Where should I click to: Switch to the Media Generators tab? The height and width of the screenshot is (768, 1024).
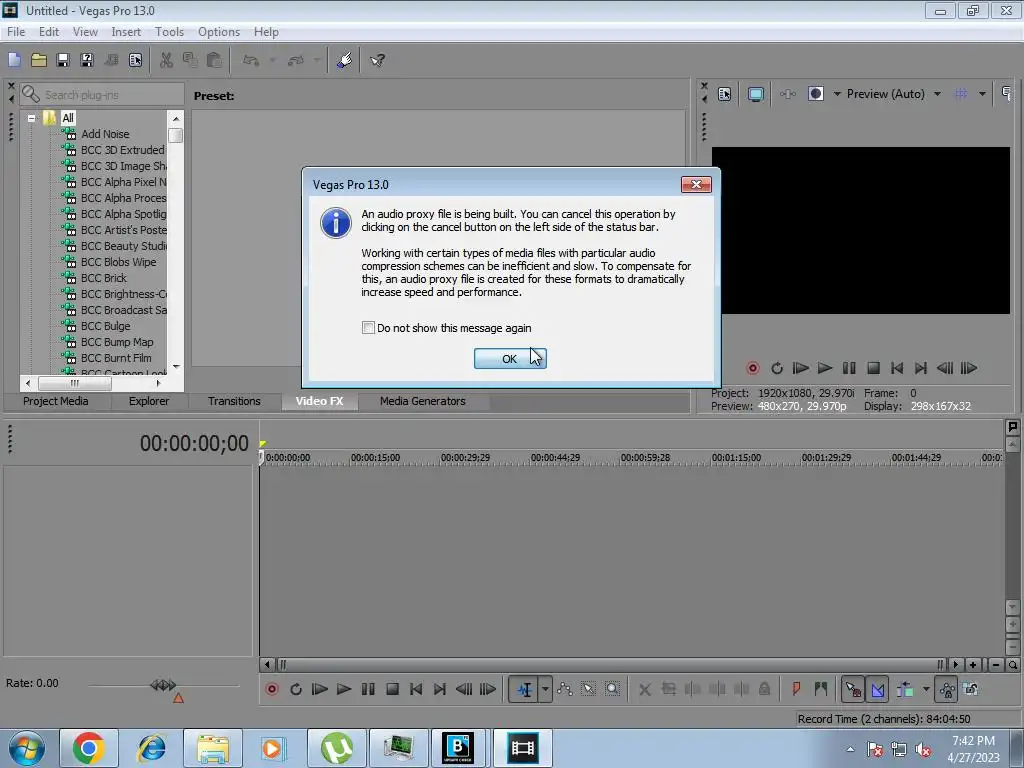coord(423,401)
